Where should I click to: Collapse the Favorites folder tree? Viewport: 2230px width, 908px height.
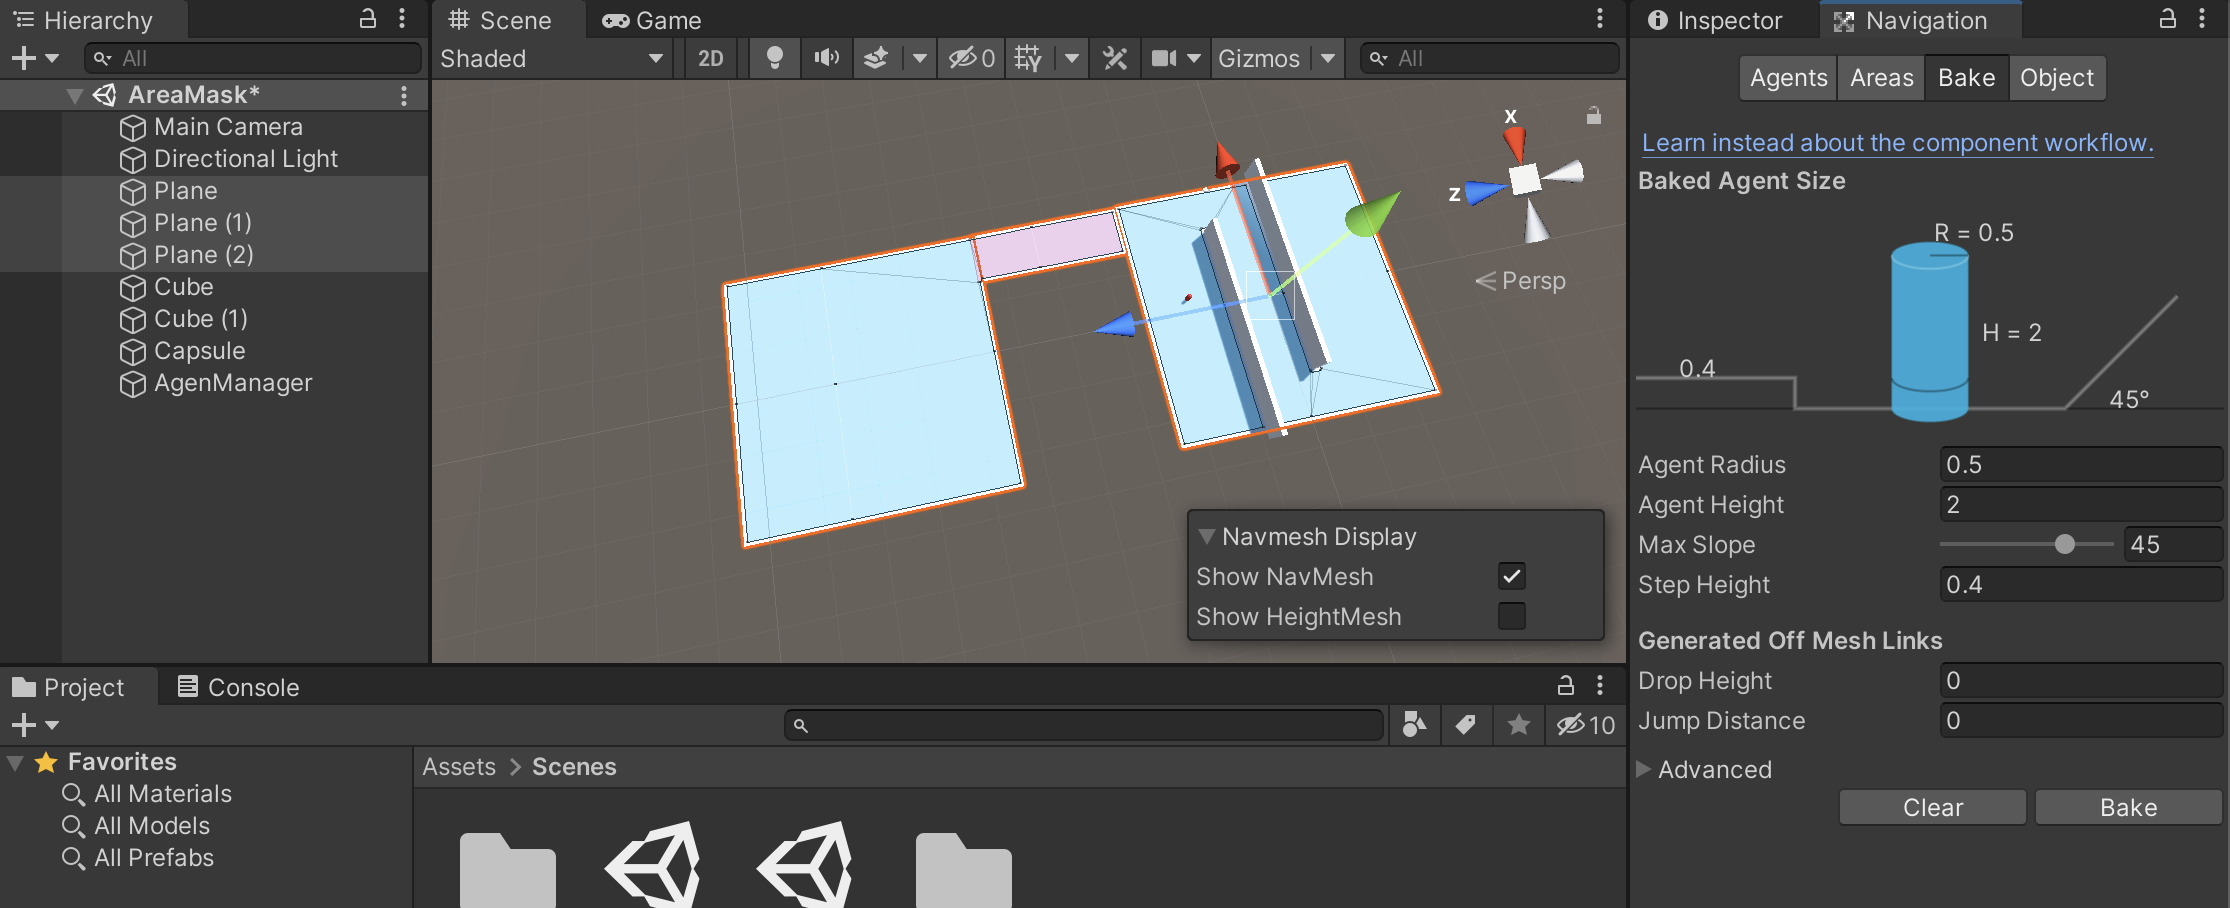pyautogui.click(x=15, y=762)
